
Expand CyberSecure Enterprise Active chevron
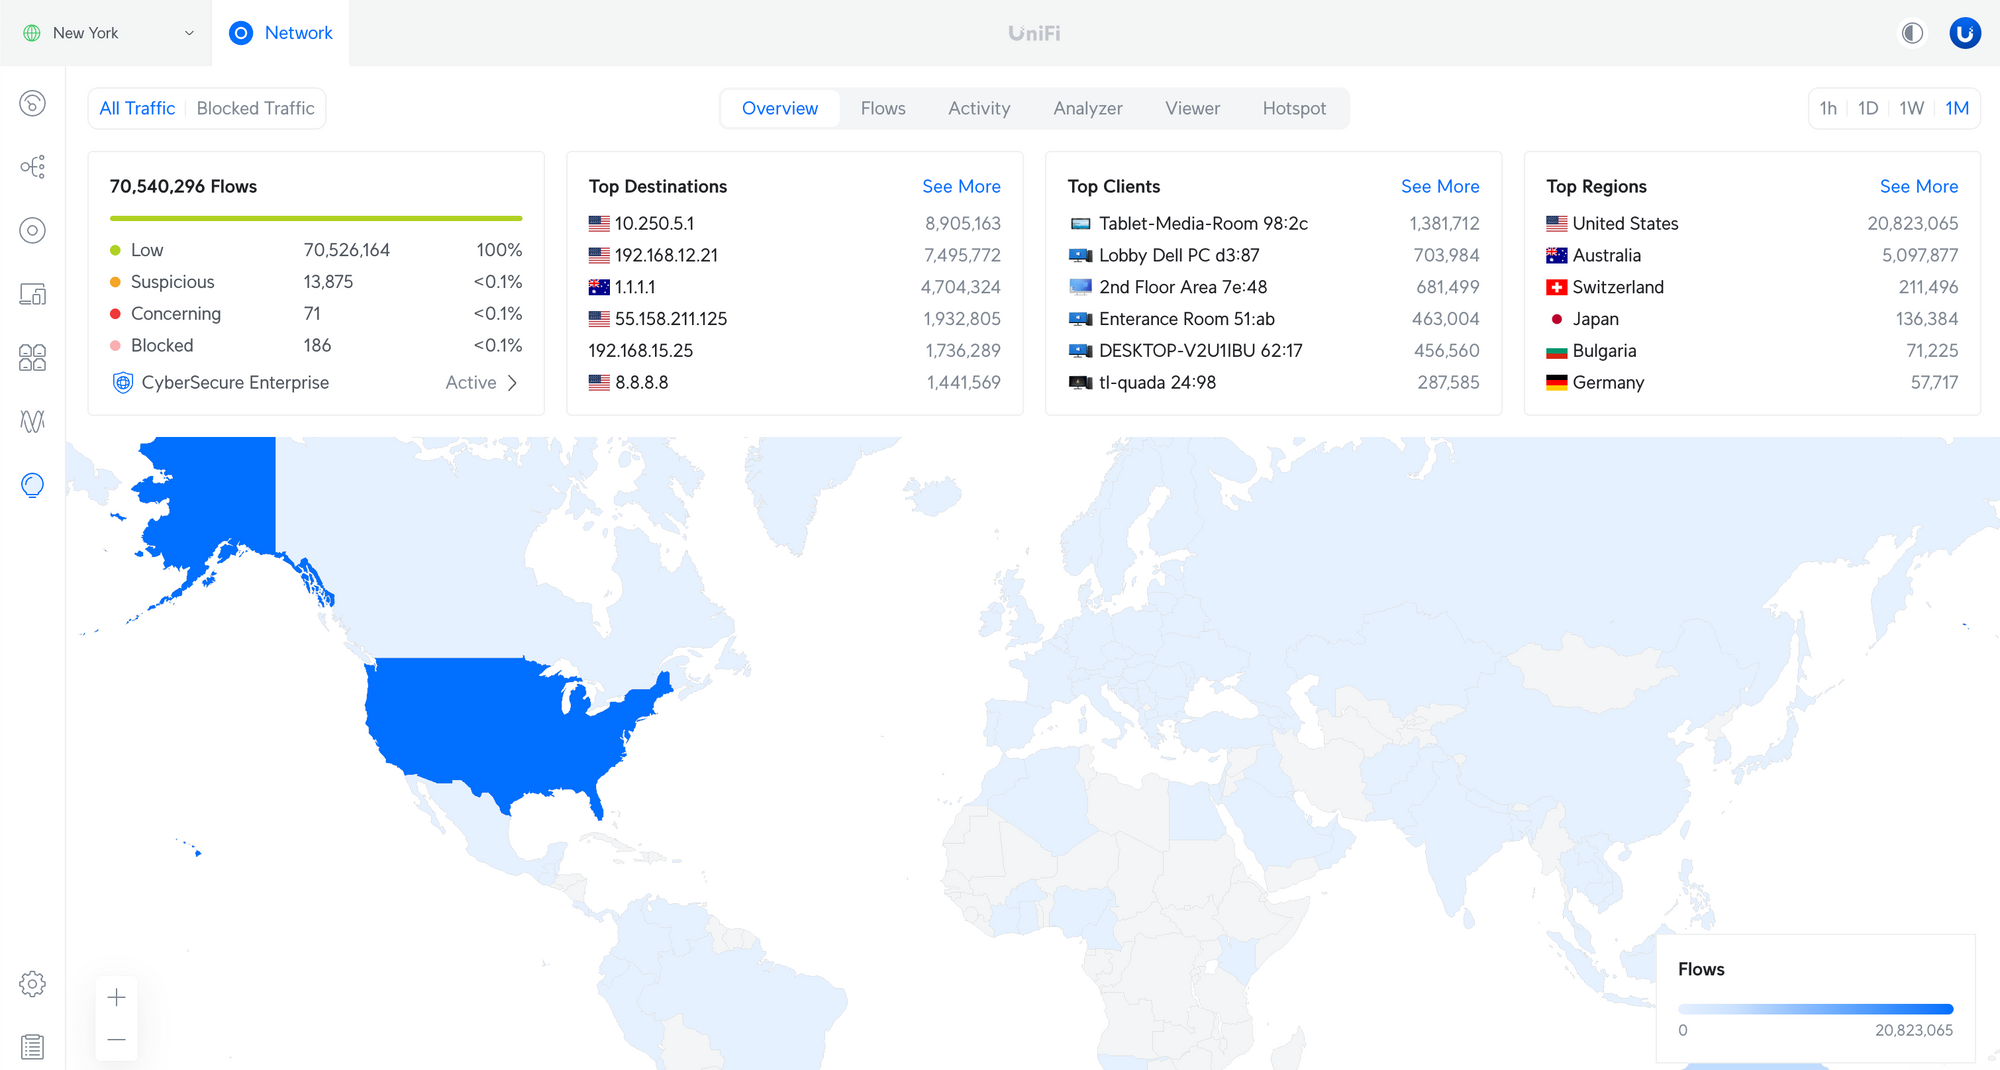512,383
